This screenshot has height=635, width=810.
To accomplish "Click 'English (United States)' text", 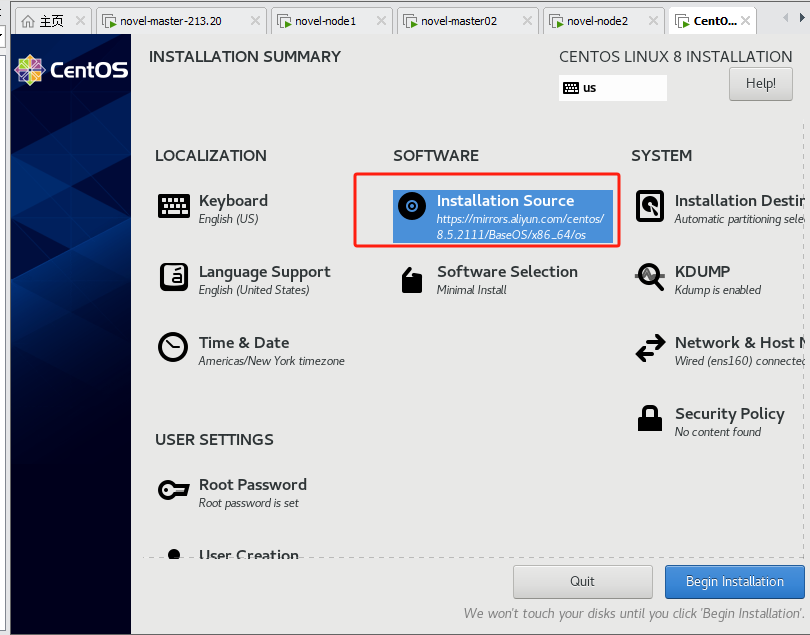I will pos(254,290).
